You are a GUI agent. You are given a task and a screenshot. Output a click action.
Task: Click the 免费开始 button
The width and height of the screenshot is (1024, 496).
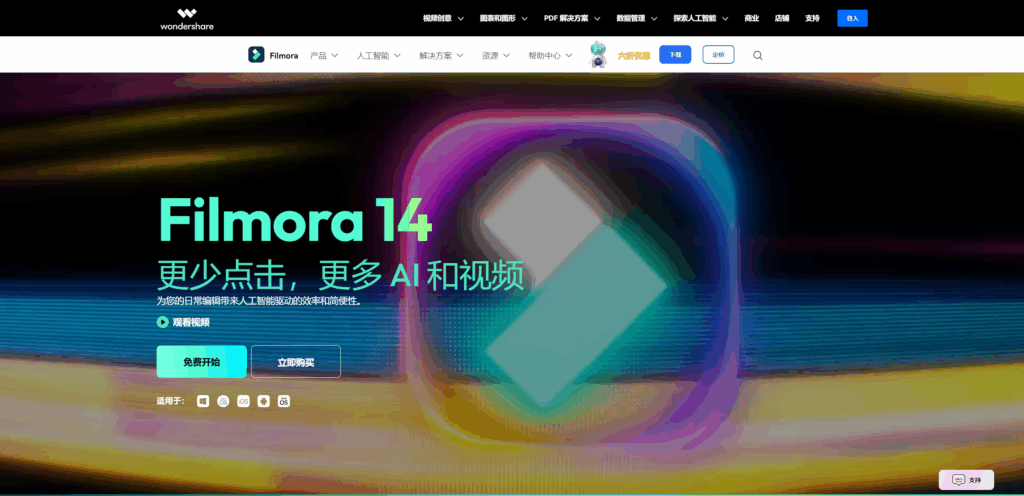pyautogui.click(x=202, y=362)
